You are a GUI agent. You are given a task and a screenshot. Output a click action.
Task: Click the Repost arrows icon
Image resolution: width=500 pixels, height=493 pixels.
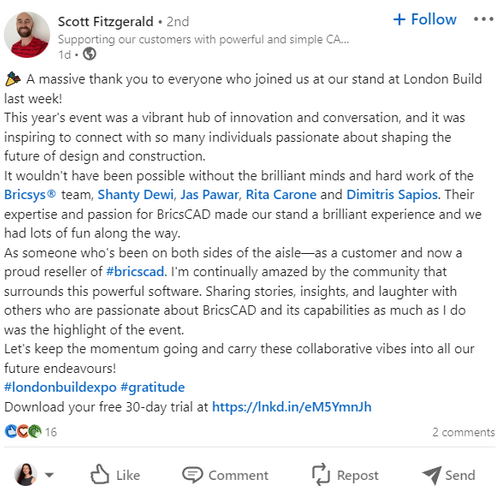(321, 474)
